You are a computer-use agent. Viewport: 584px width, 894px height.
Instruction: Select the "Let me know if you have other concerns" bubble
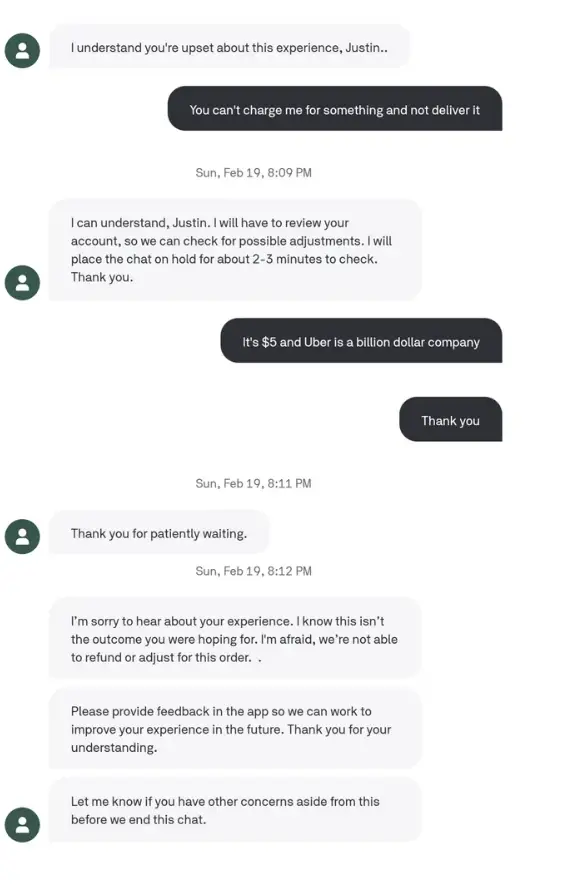click(235, 810)
